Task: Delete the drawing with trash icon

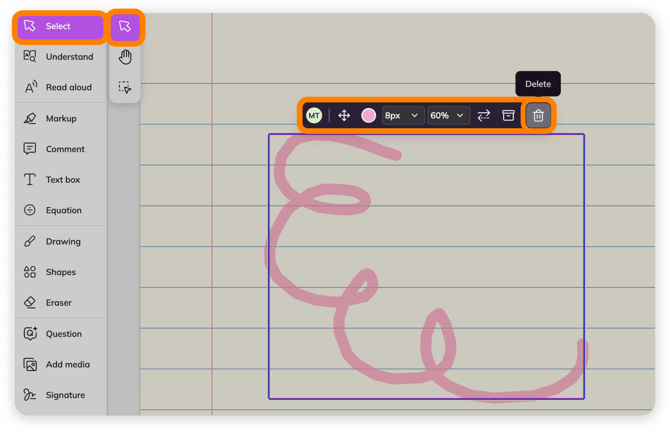Action: point(538,115)
